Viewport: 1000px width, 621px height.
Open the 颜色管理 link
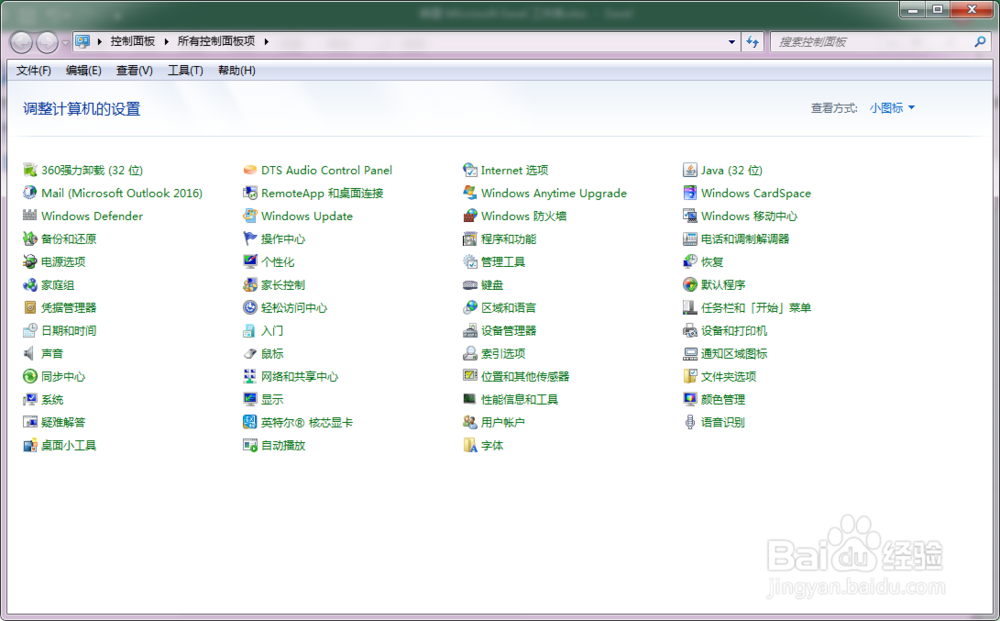point(723,400)
